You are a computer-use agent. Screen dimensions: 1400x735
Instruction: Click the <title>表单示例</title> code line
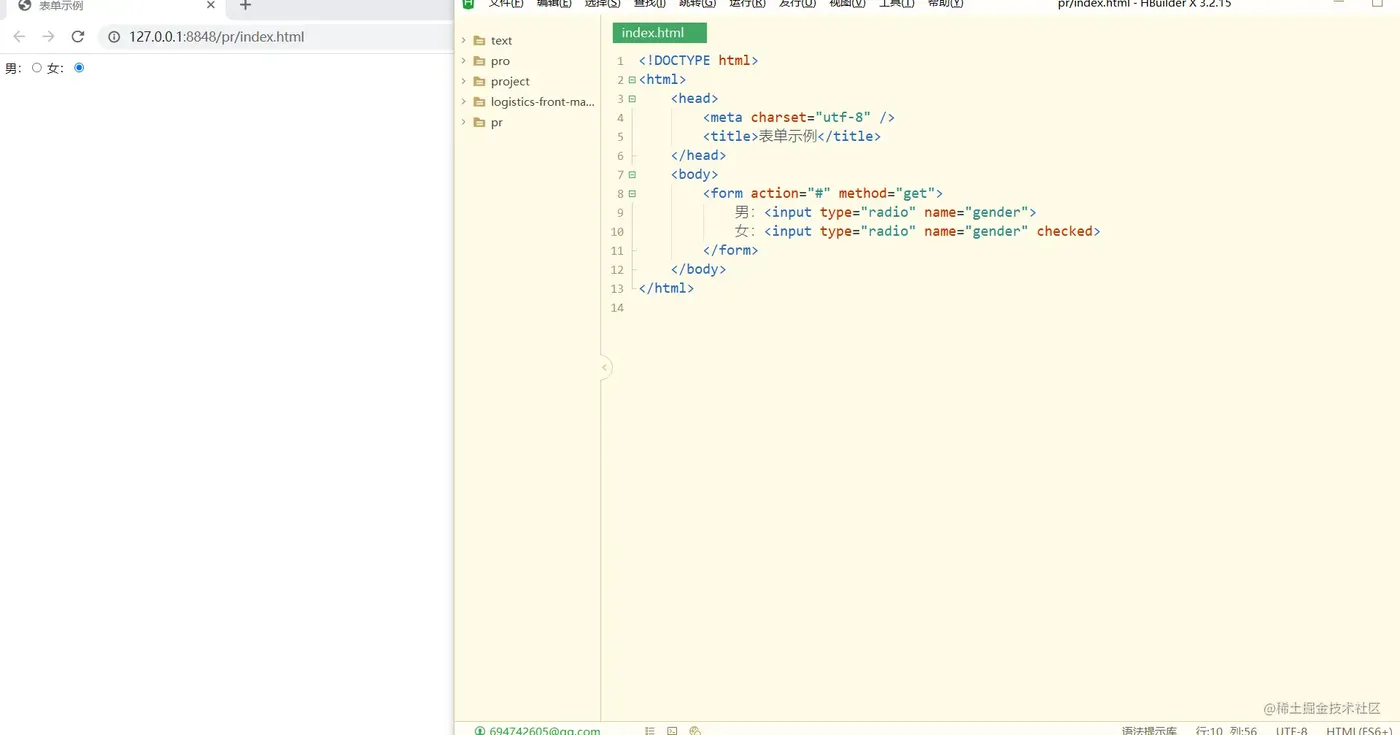pyautogui.click(x=792, y=136)
